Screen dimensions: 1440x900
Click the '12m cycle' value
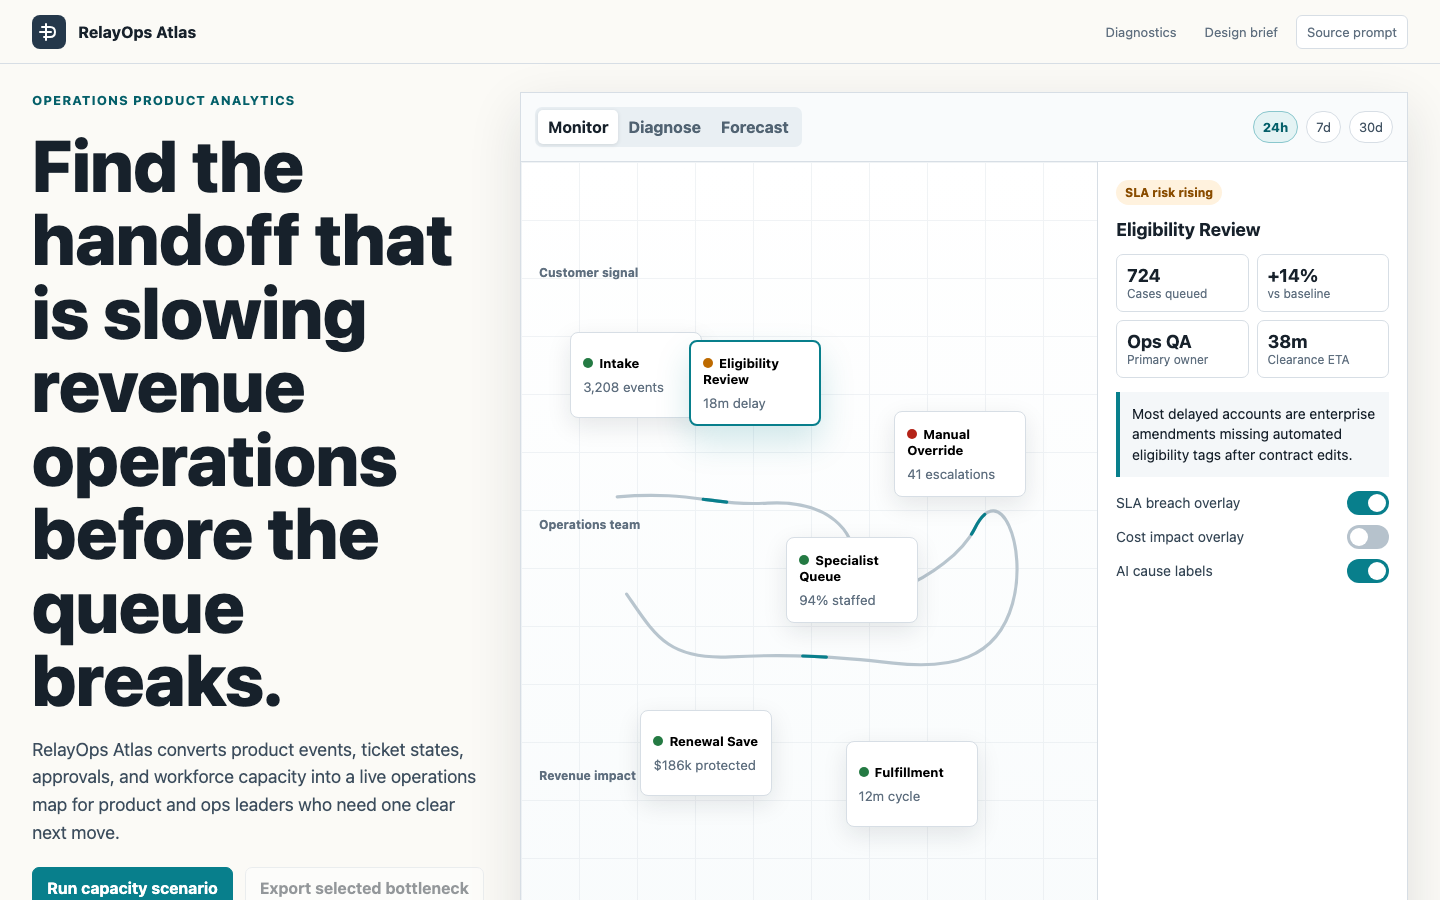[x=889, y=796]
